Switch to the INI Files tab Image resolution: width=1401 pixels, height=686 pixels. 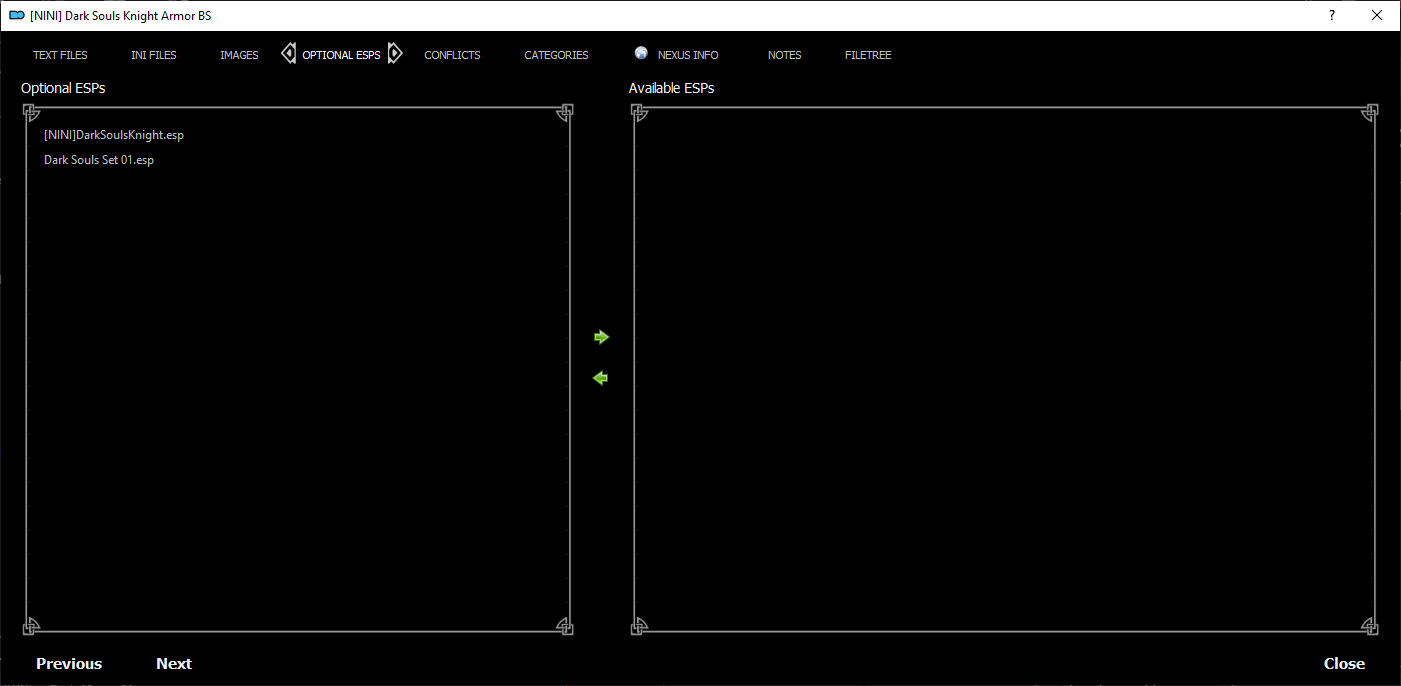pos(153,55)
